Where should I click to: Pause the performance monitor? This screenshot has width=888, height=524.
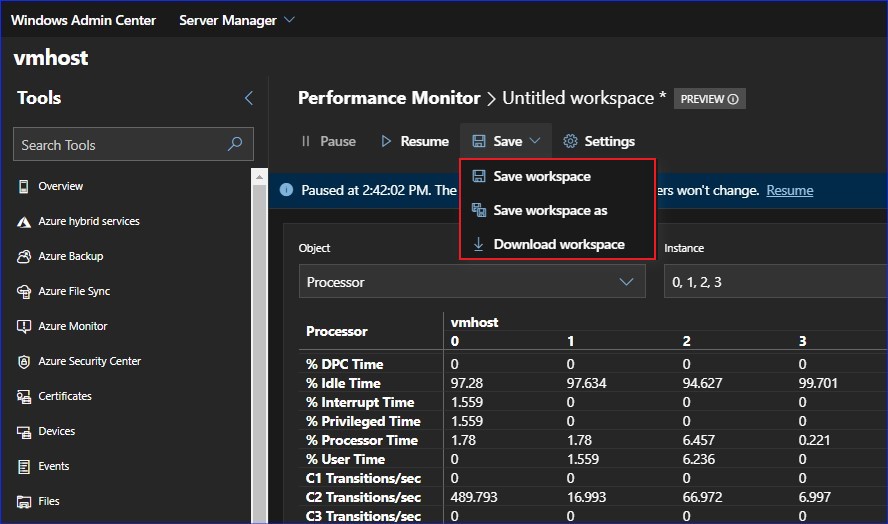click(329, 141)
